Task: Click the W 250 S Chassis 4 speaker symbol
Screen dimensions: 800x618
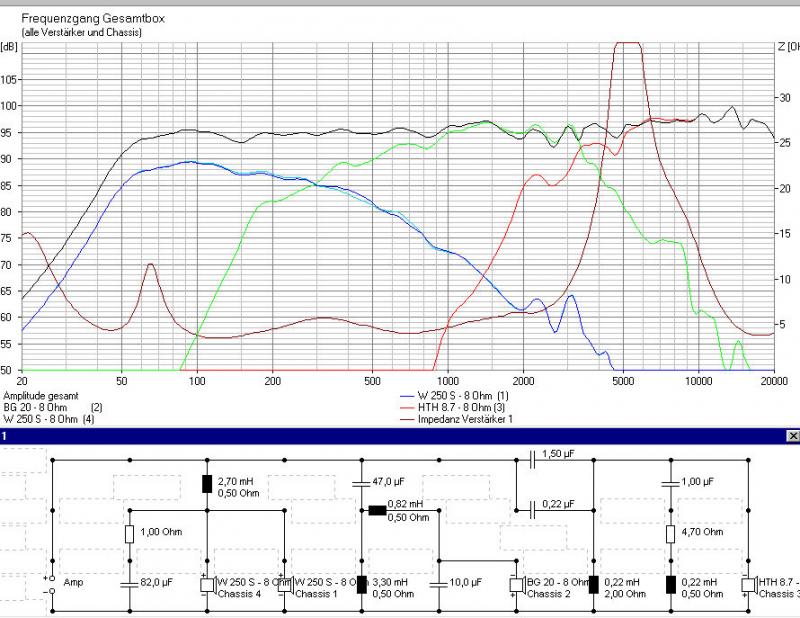Action: [207, 585]
